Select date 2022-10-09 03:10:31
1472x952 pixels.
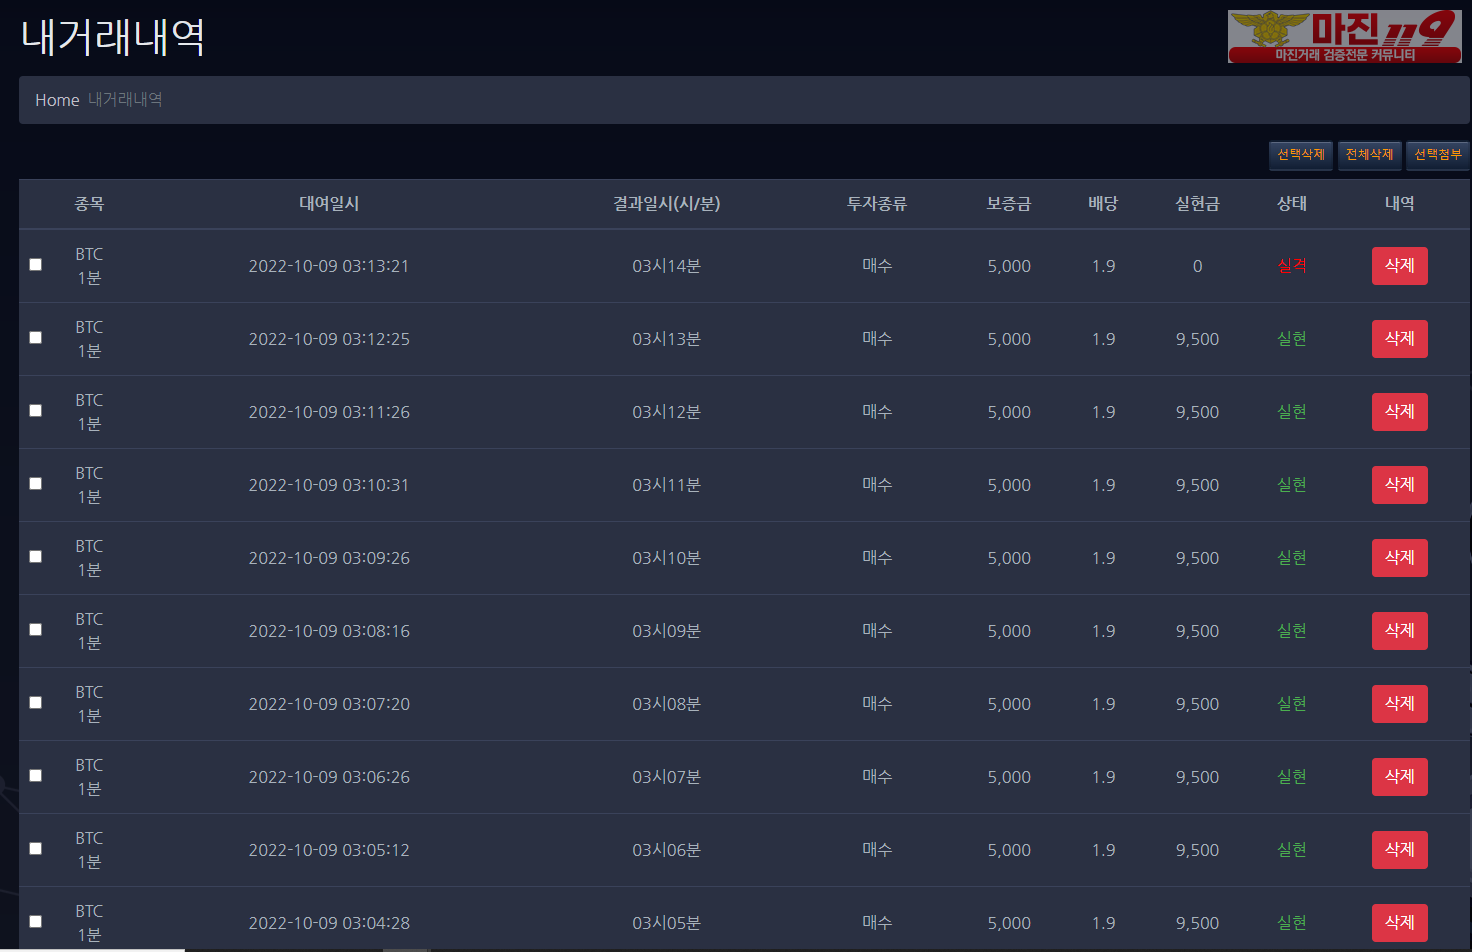(329, 485)
